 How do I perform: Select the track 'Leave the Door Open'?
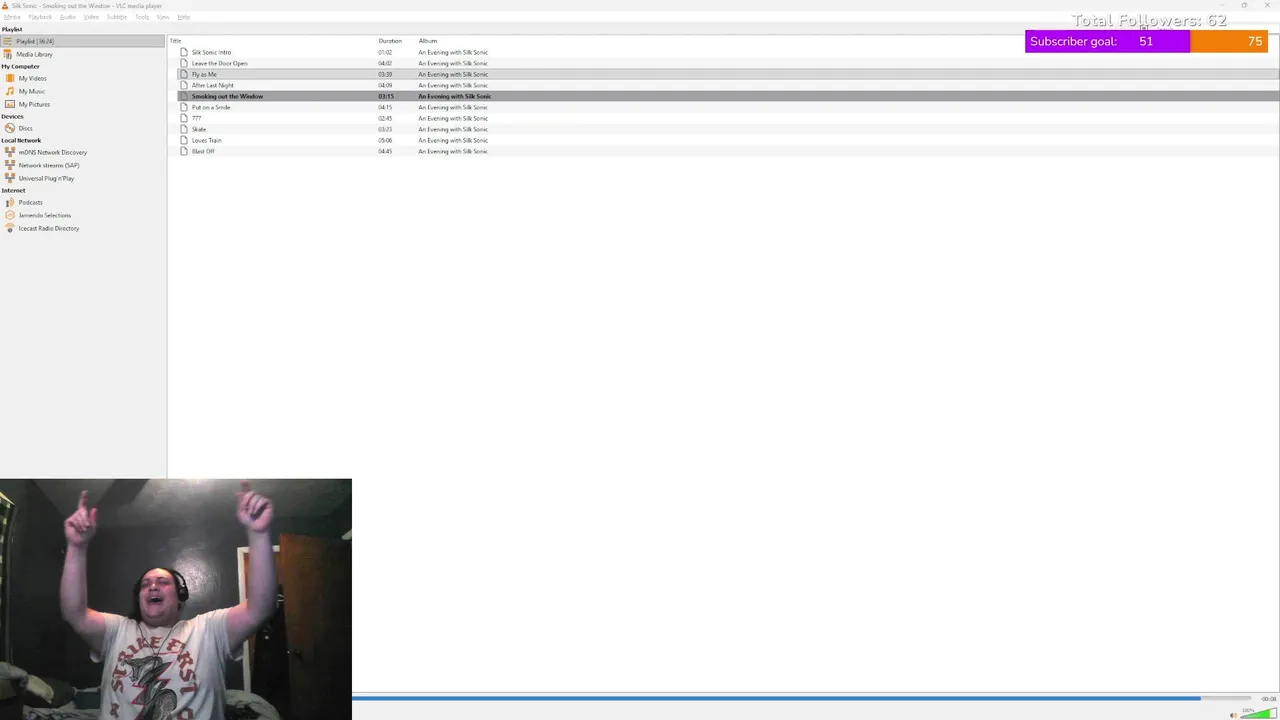(219, 63)
